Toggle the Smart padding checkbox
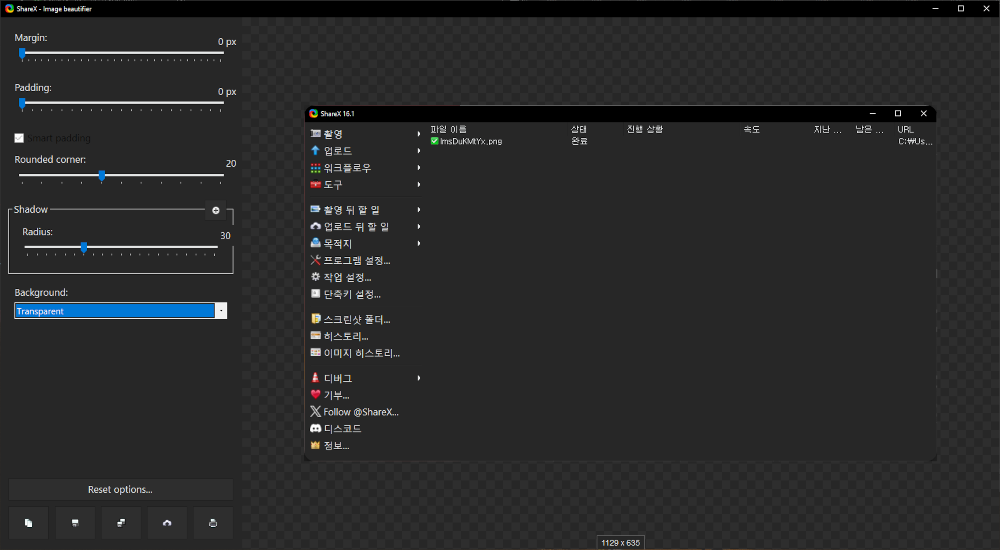Screen dimensions: 1000x550 click(19, 138)
